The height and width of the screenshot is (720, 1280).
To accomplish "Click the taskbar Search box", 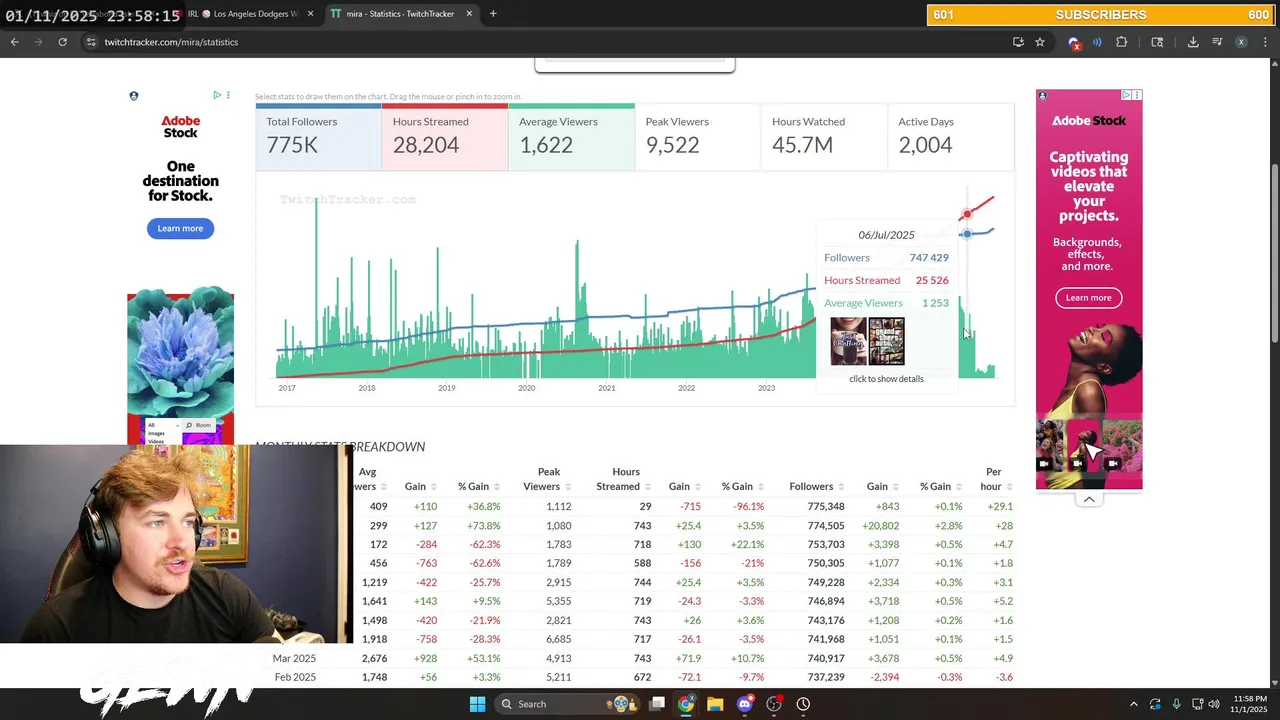I will click(567, 704).
